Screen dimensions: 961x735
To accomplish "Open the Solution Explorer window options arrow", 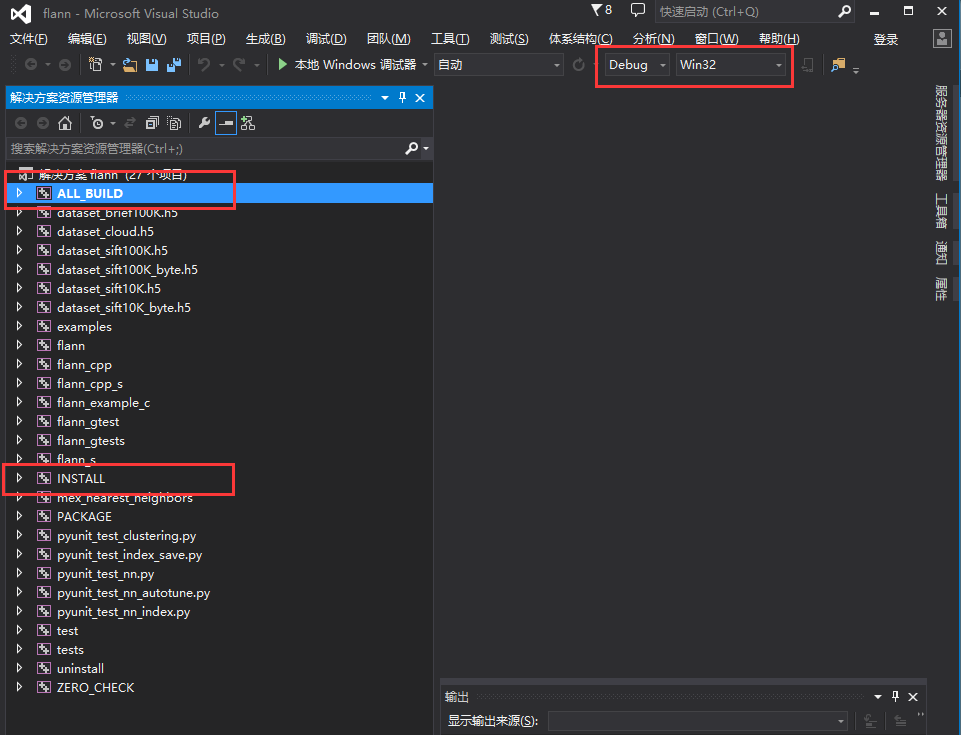I will [385, 97].
